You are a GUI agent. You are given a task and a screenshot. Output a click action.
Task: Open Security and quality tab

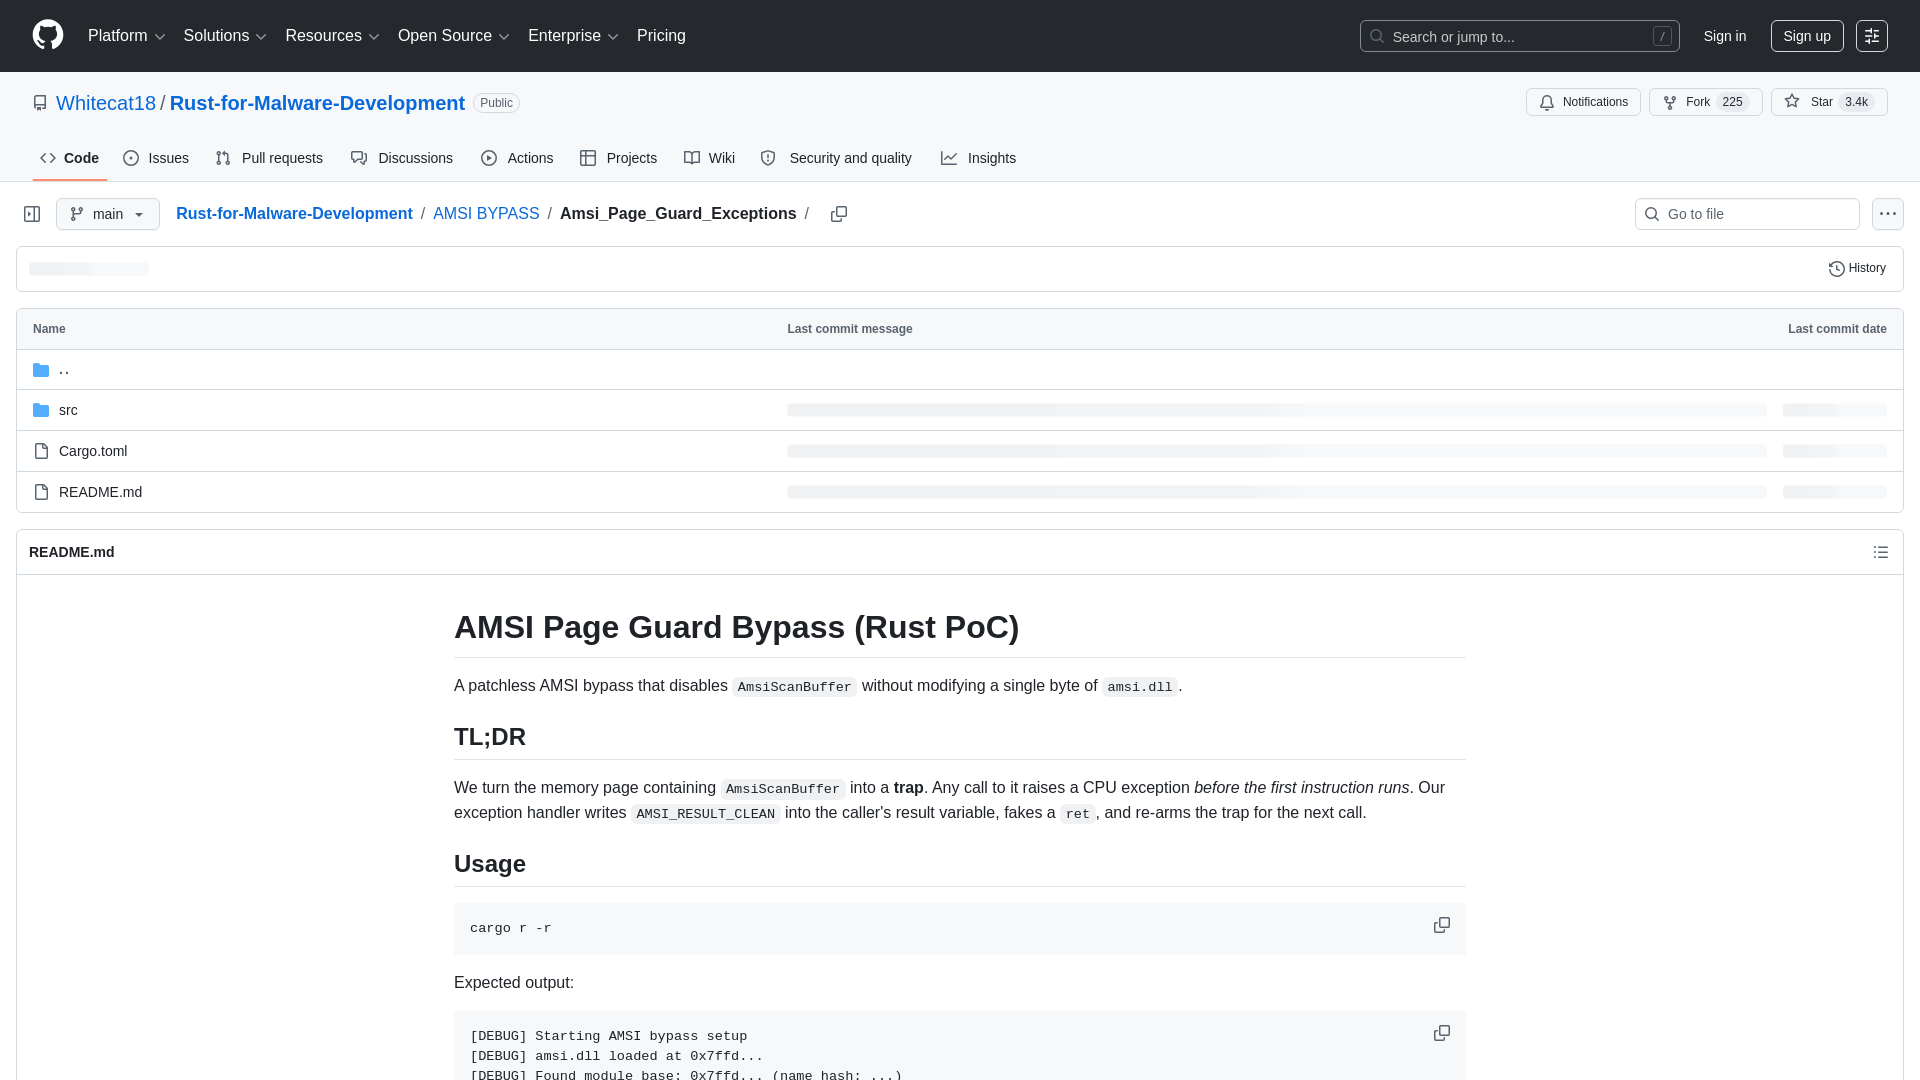click(836, 158)
